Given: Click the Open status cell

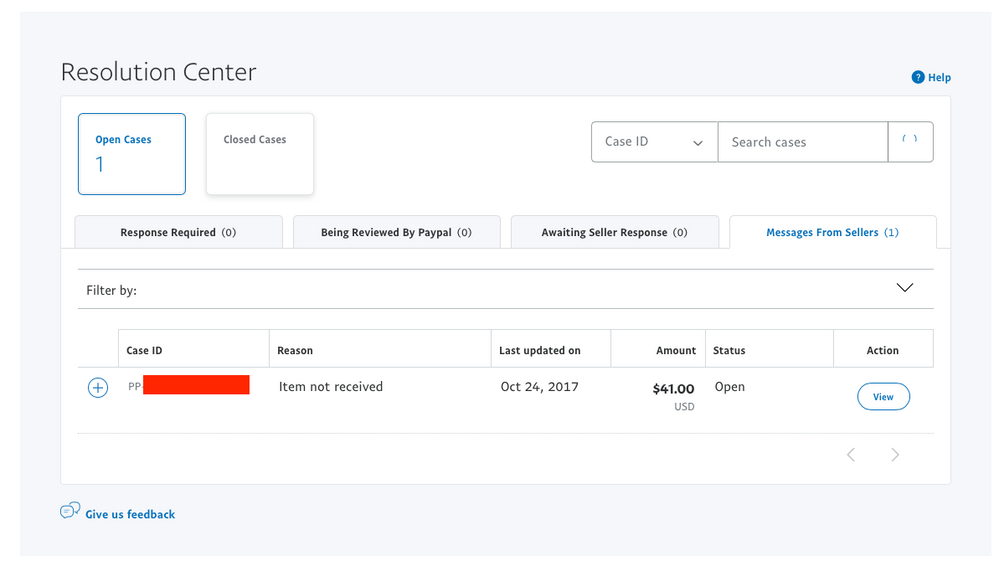Looking at the screenshot, I should click(x=729, y=387).
